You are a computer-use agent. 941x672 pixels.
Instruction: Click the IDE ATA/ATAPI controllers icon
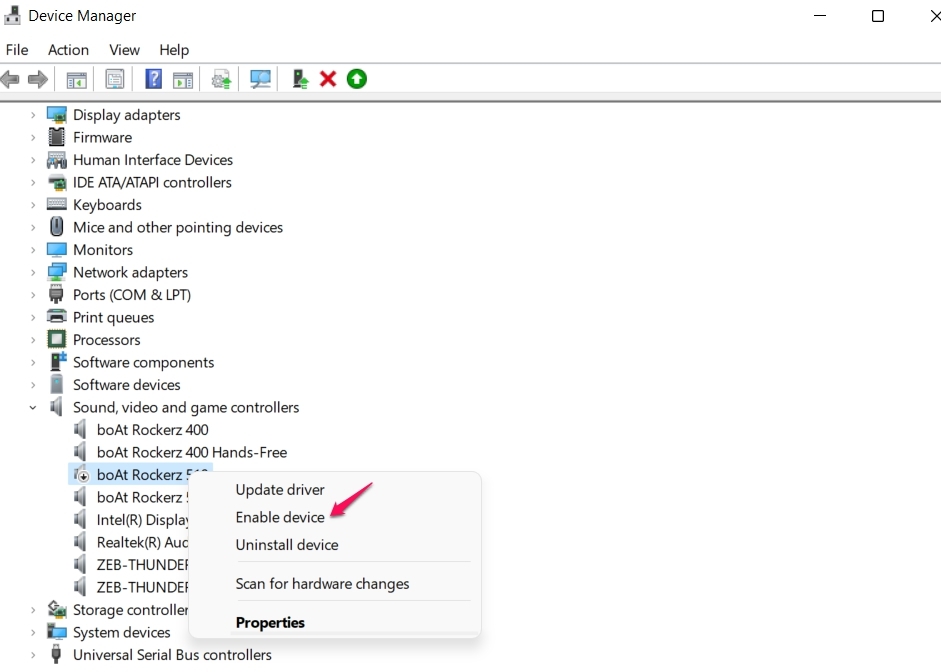56,182
